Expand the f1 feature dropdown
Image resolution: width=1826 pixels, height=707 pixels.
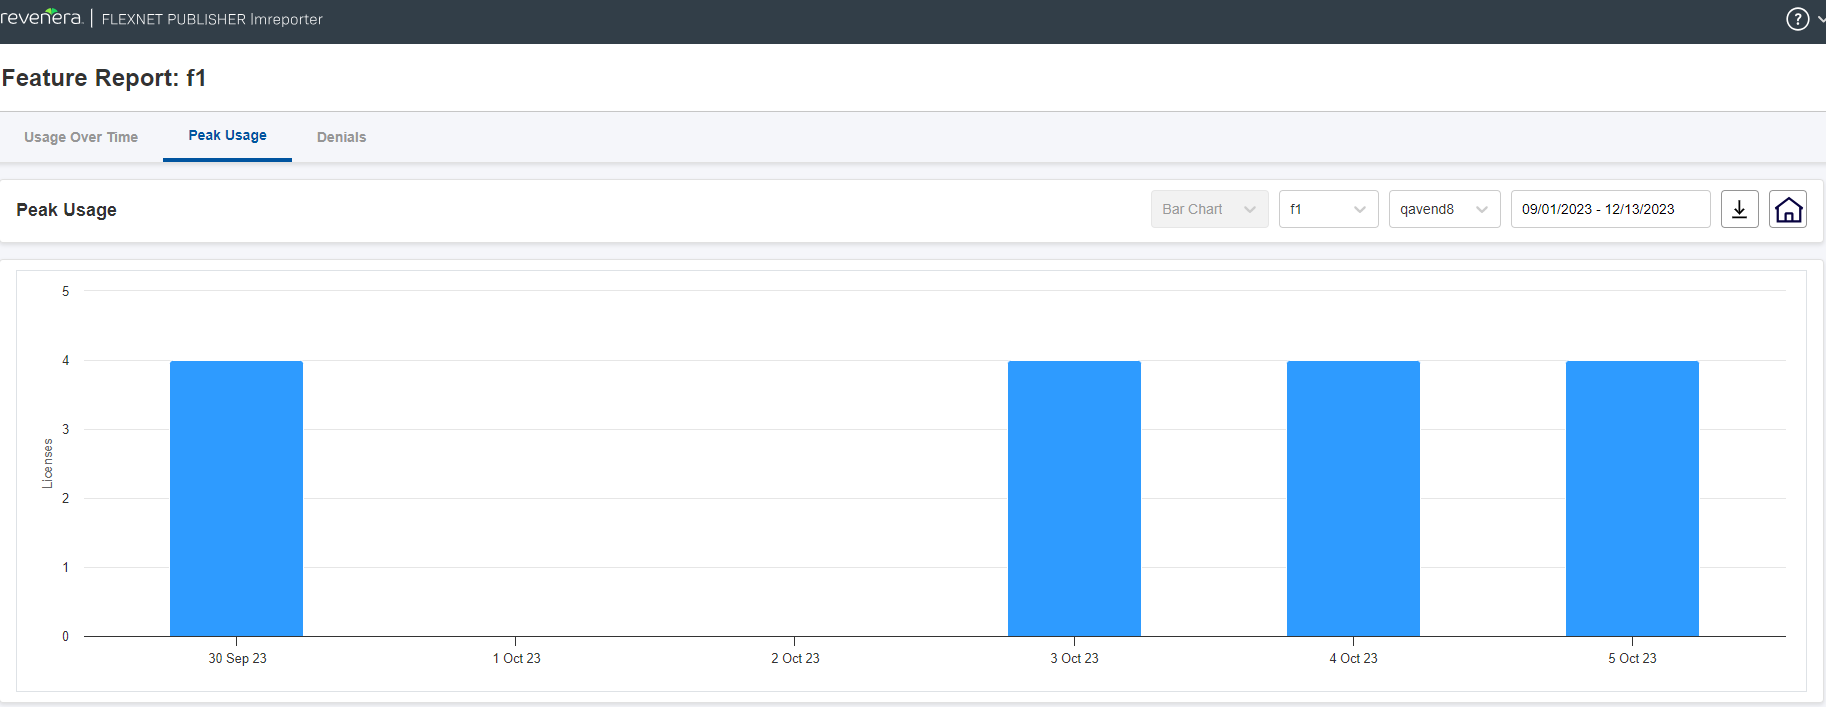[1329, 209]
